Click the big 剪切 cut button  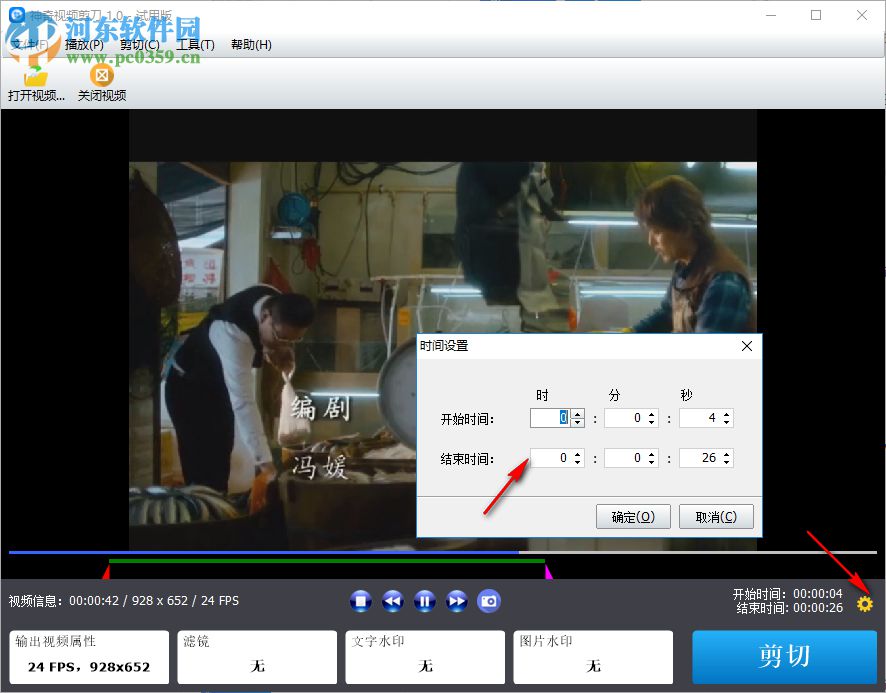pyautogui.click(x=784, y=657)
